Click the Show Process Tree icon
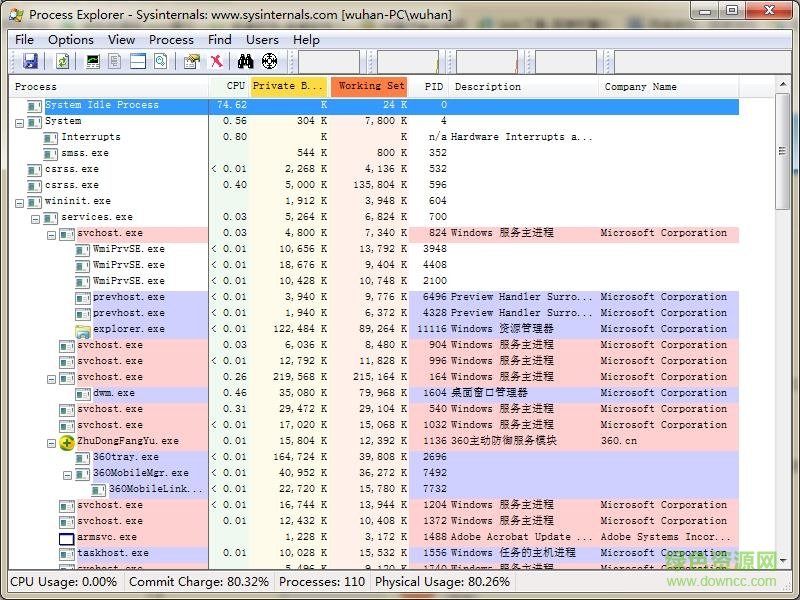 click(114, 60)
